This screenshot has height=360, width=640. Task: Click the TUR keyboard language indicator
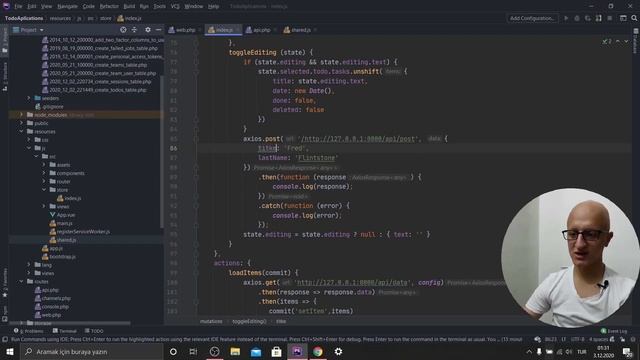pos(582,351)
